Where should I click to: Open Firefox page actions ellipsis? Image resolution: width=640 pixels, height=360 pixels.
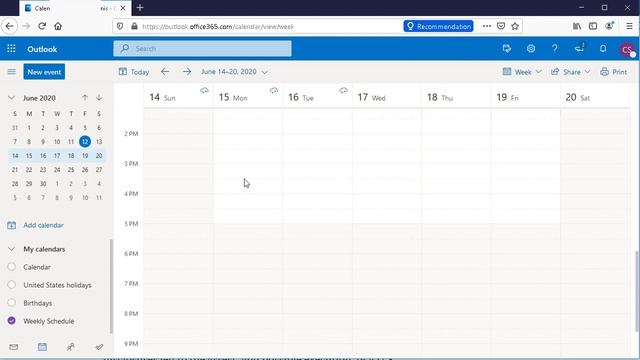pos(487,26)
